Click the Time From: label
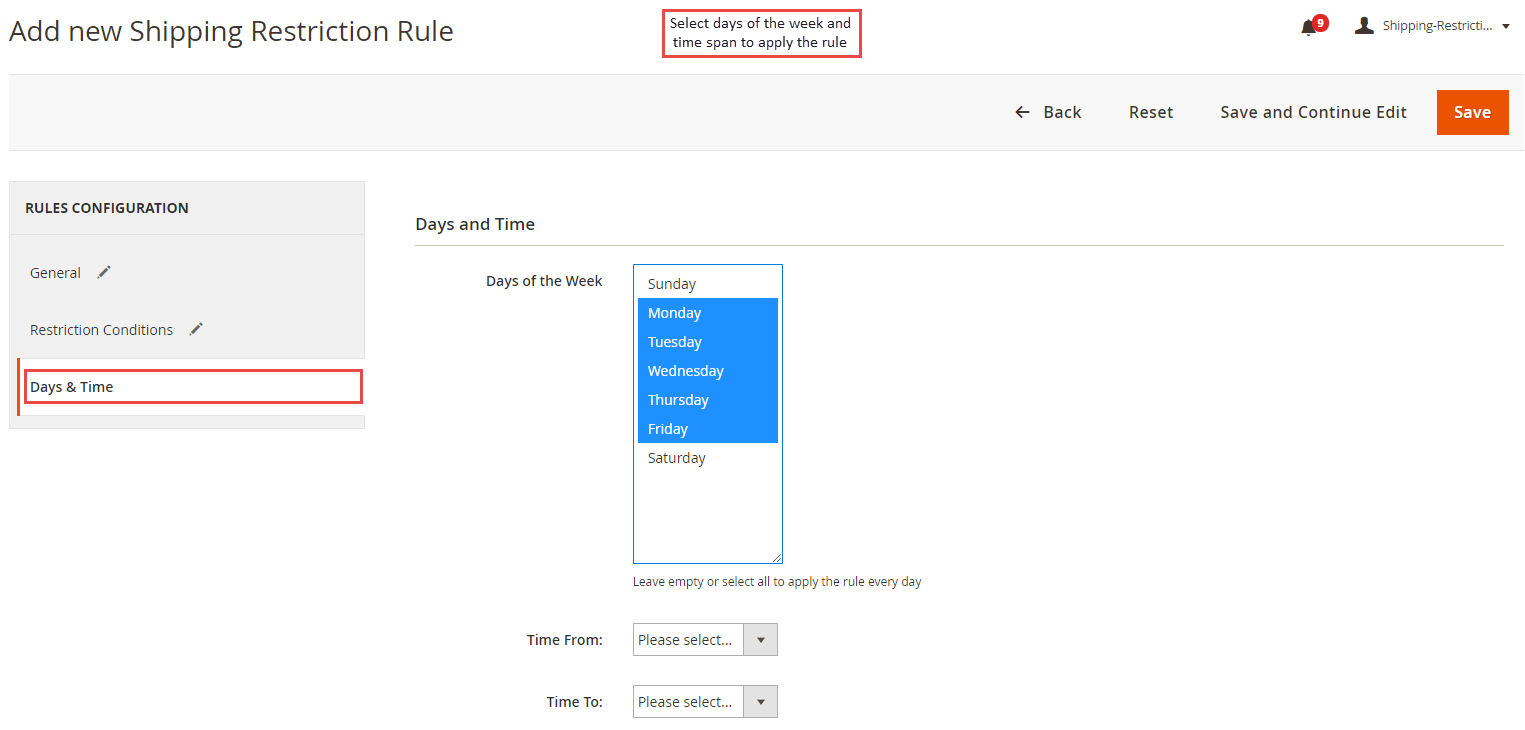This screenshot has height=730, width=1525. coord(565,640)
